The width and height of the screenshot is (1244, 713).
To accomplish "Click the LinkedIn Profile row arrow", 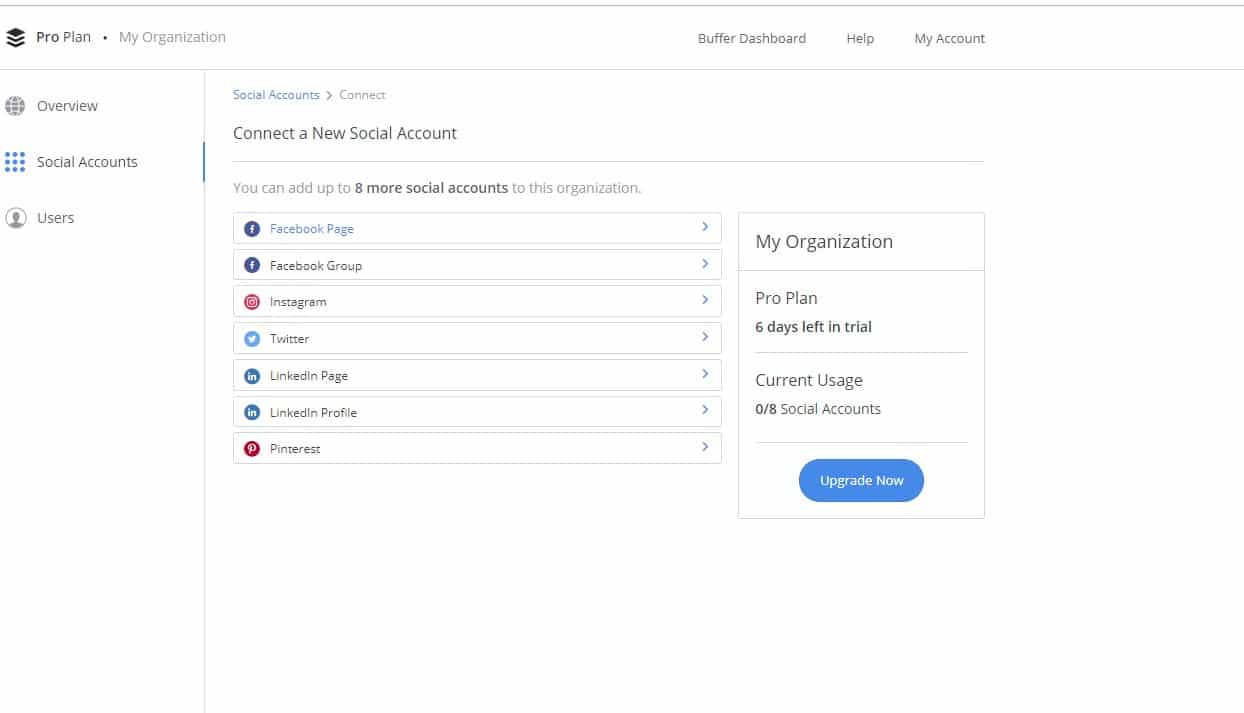I will coord(705,410).
